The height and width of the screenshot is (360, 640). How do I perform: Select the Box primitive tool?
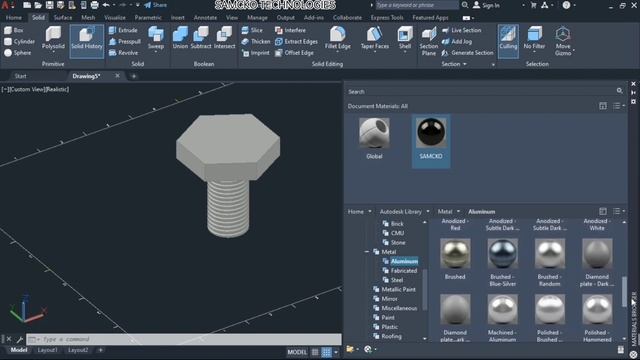14,30
